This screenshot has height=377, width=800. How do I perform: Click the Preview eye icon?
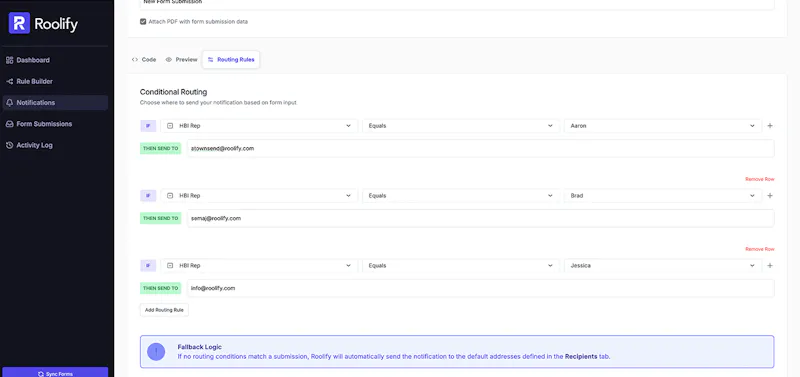tap(168, 60)
